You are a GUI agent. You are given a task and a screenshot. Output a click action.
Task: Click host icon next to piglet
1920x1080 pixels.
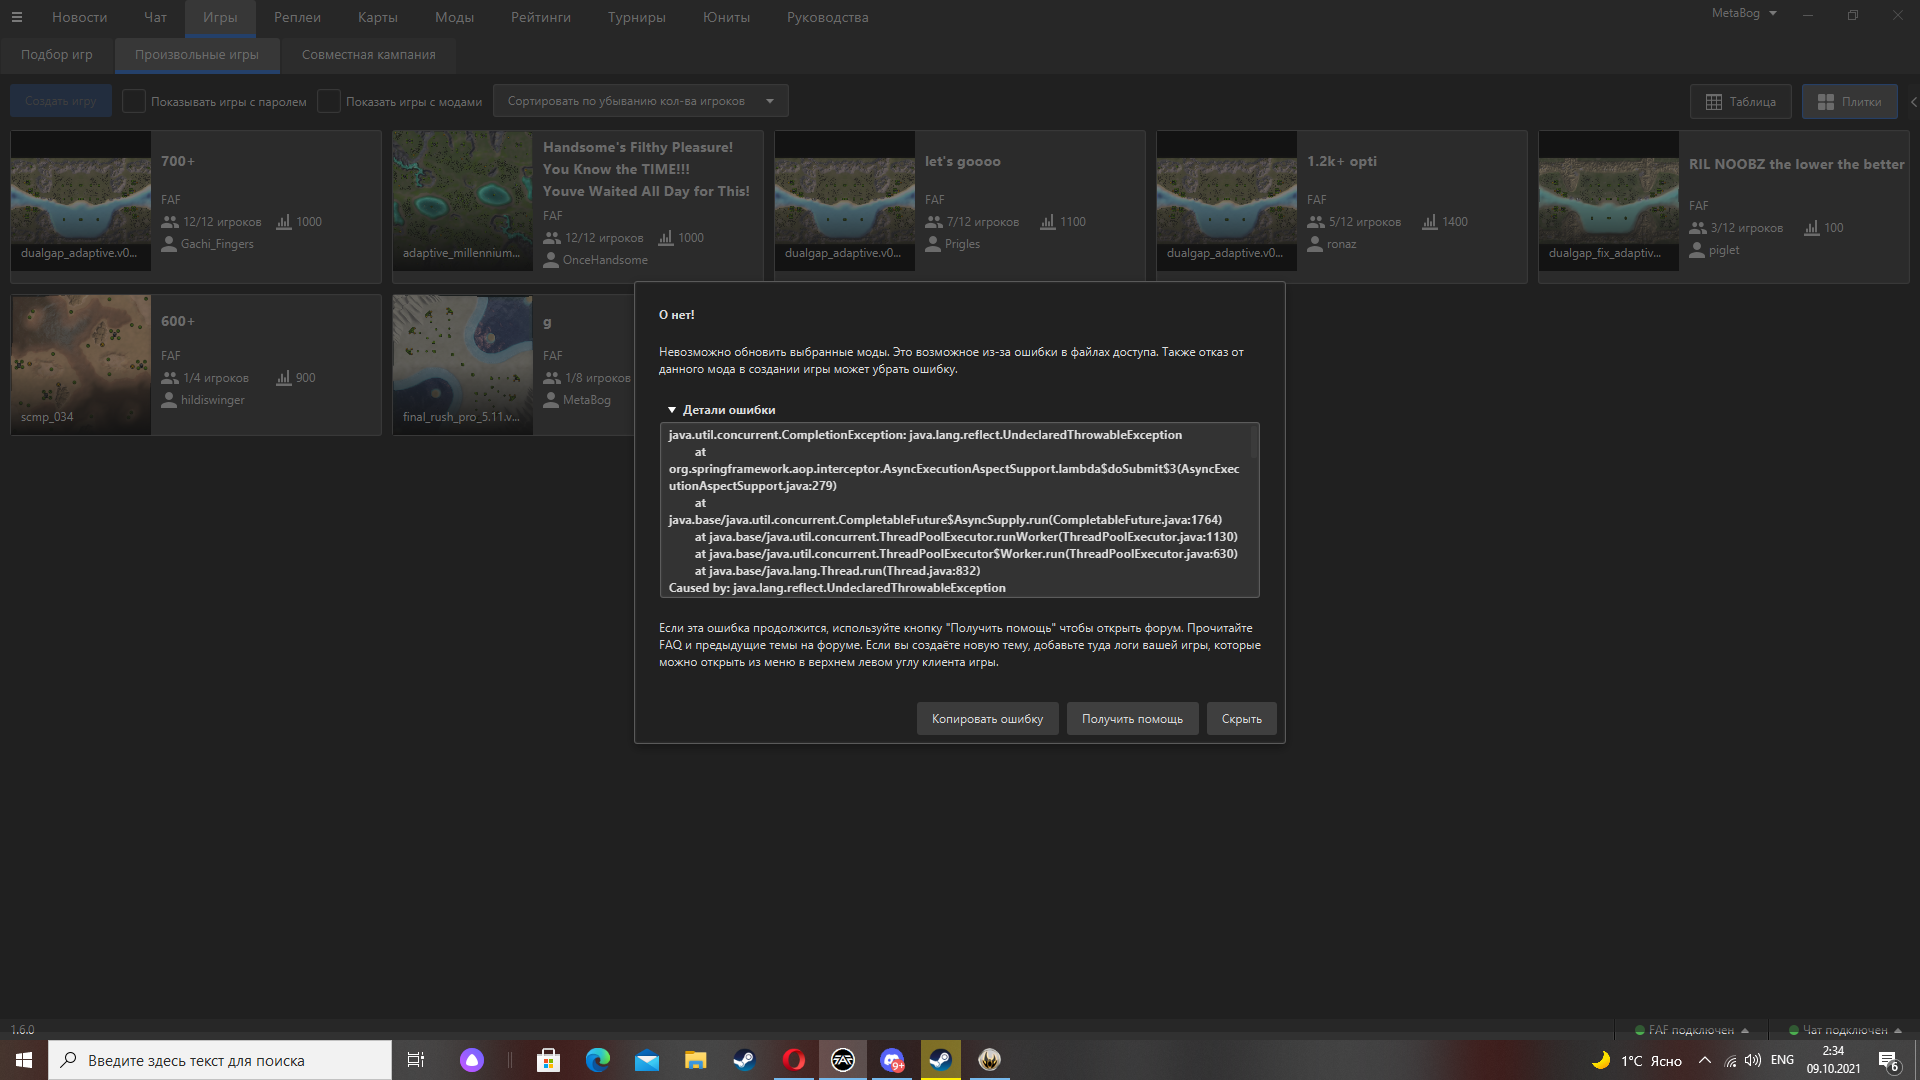click(1697, 250)
